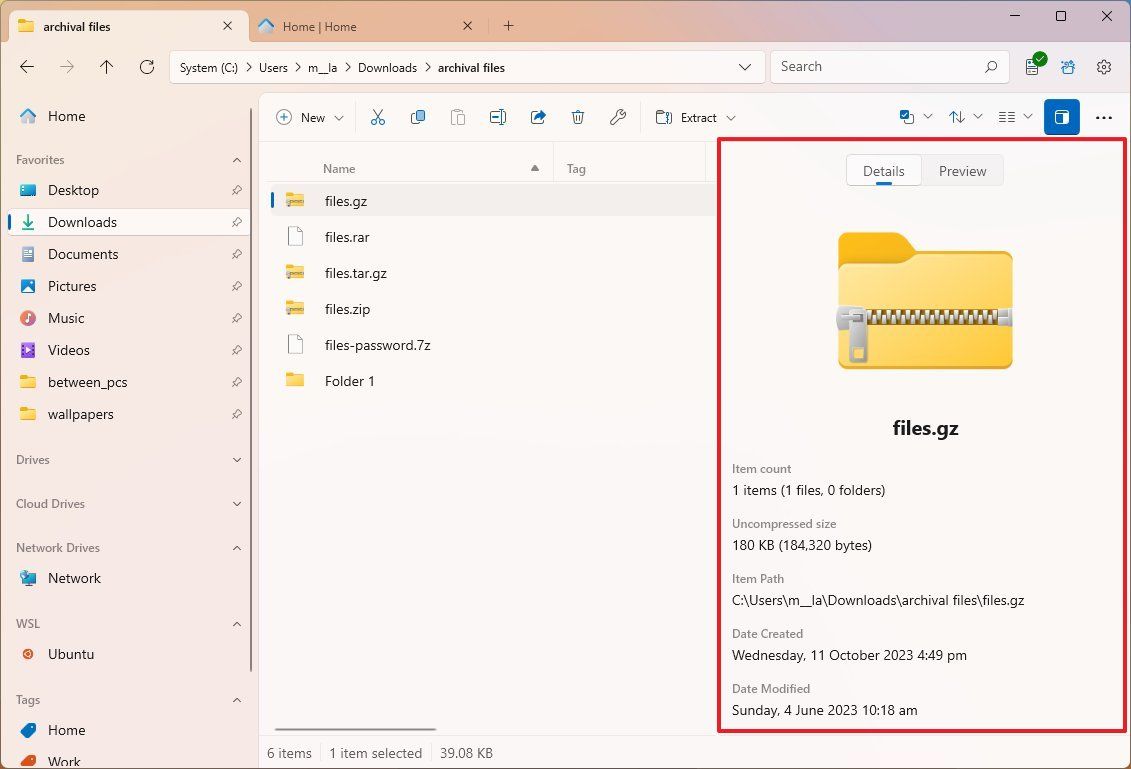
Task: Switch to the archival files browser tab
Action: tap(120, 26)
